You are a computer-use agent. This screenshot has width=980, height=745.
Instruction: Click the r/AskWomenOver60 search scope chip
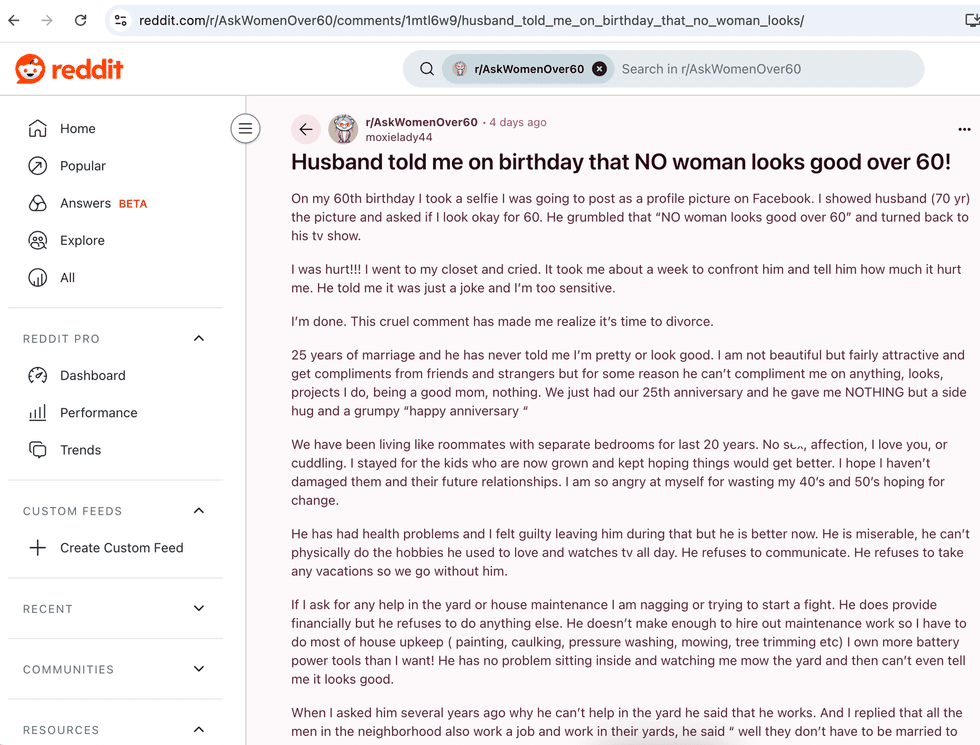(528, 69)
